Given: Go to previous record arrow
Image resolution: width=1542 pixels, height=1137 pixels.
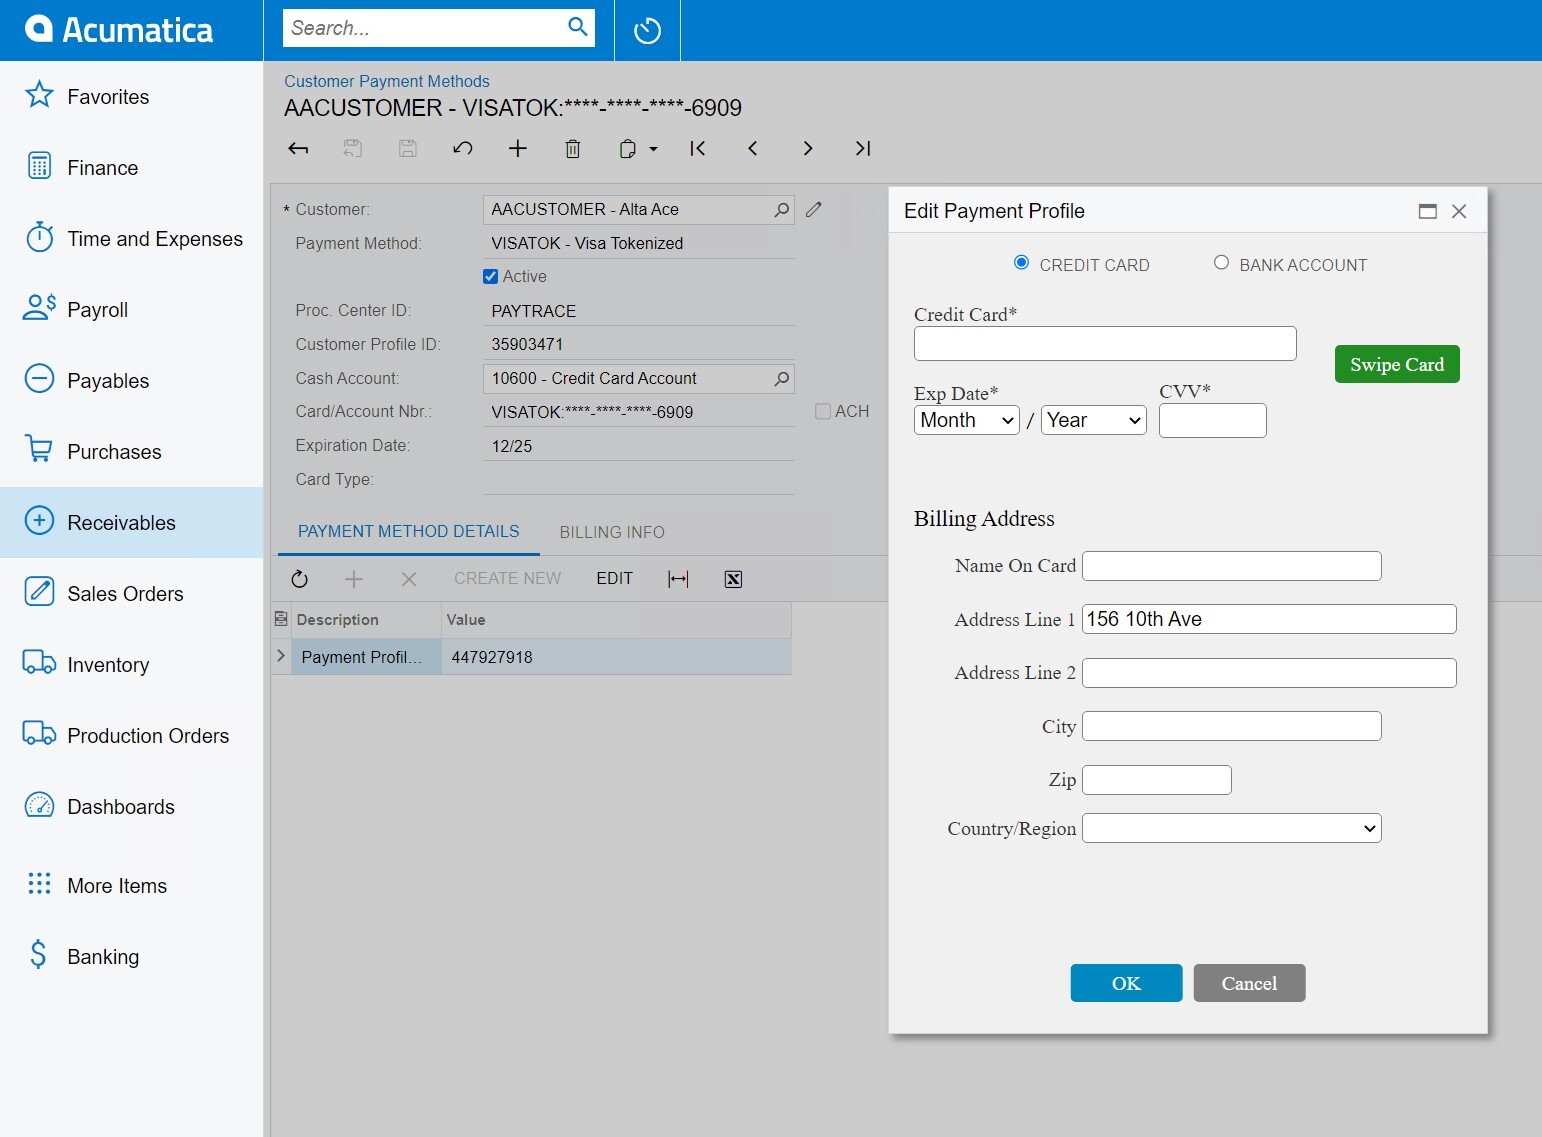Looking at the screenshot, I should pyautogui.click(x=753, y=149).
